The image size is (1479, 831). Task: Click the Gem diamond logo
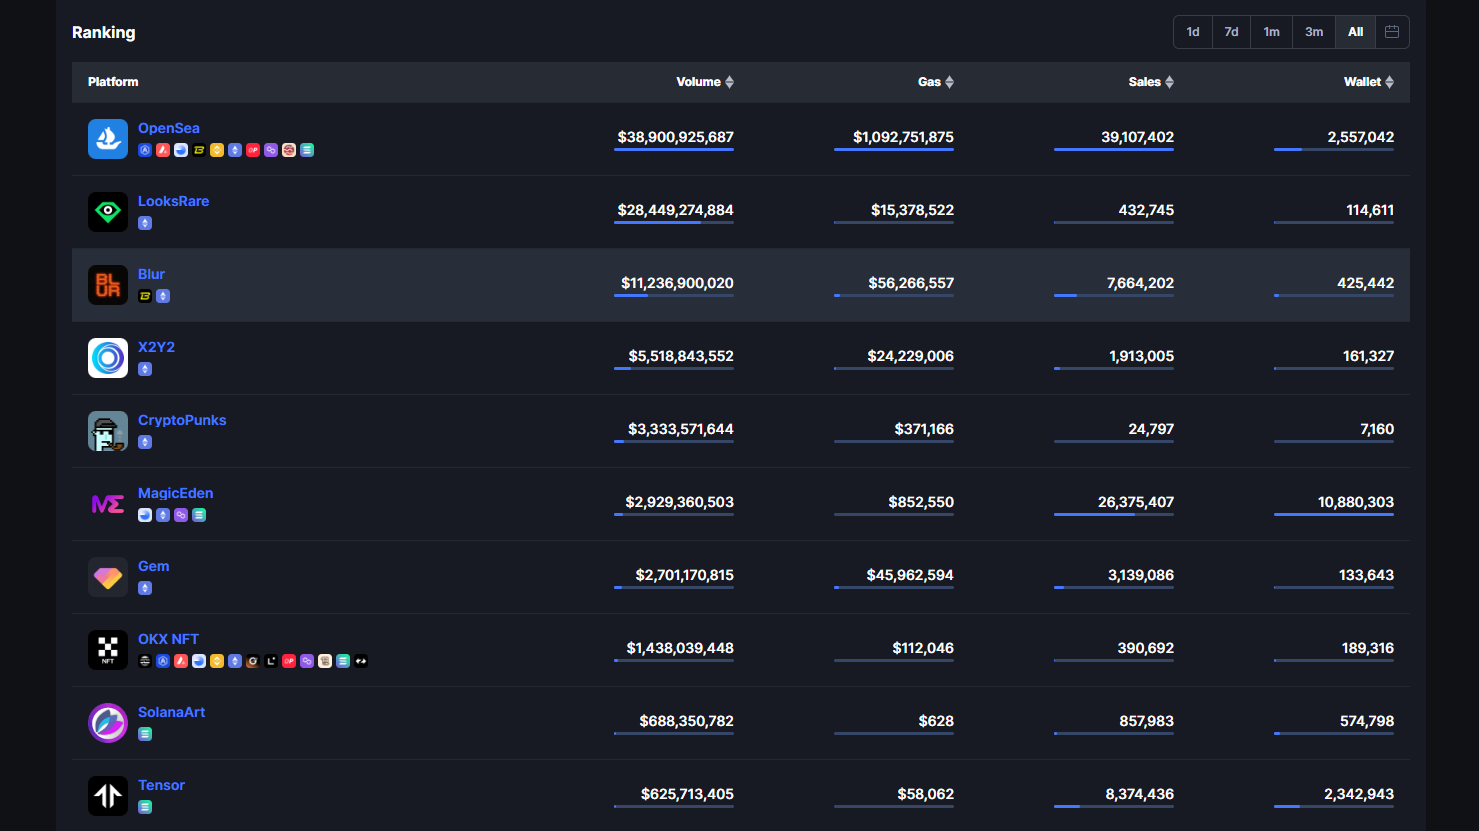[x=108, y=577]
